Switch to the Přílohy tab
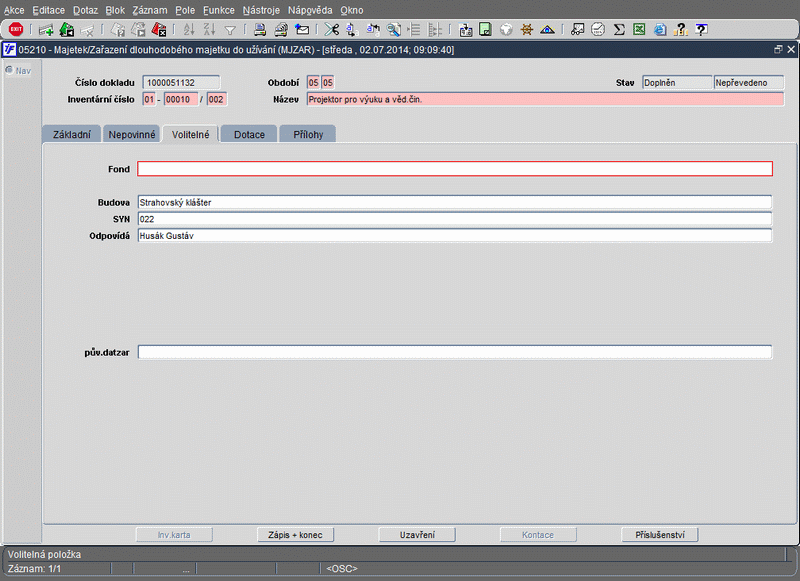Screen dimensions: 800x581 (x=308, y=134)
